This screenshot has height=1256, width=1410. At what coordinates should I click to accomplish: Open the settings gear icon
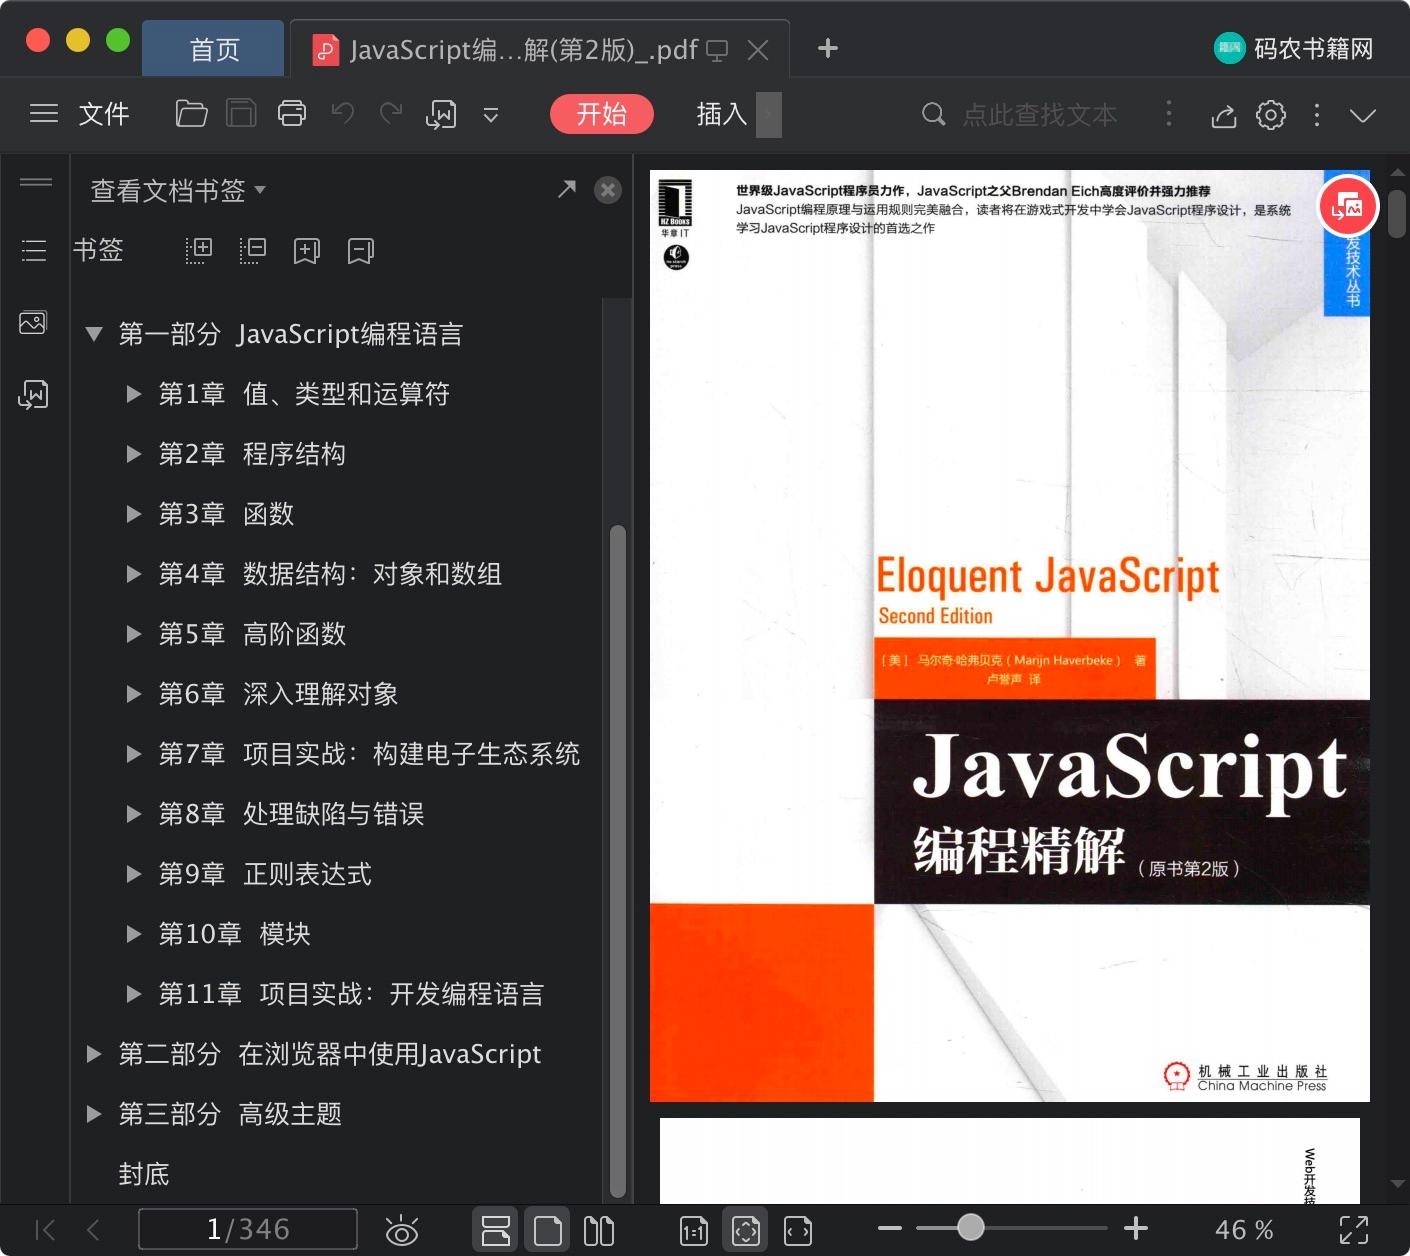pos(1271,115)
